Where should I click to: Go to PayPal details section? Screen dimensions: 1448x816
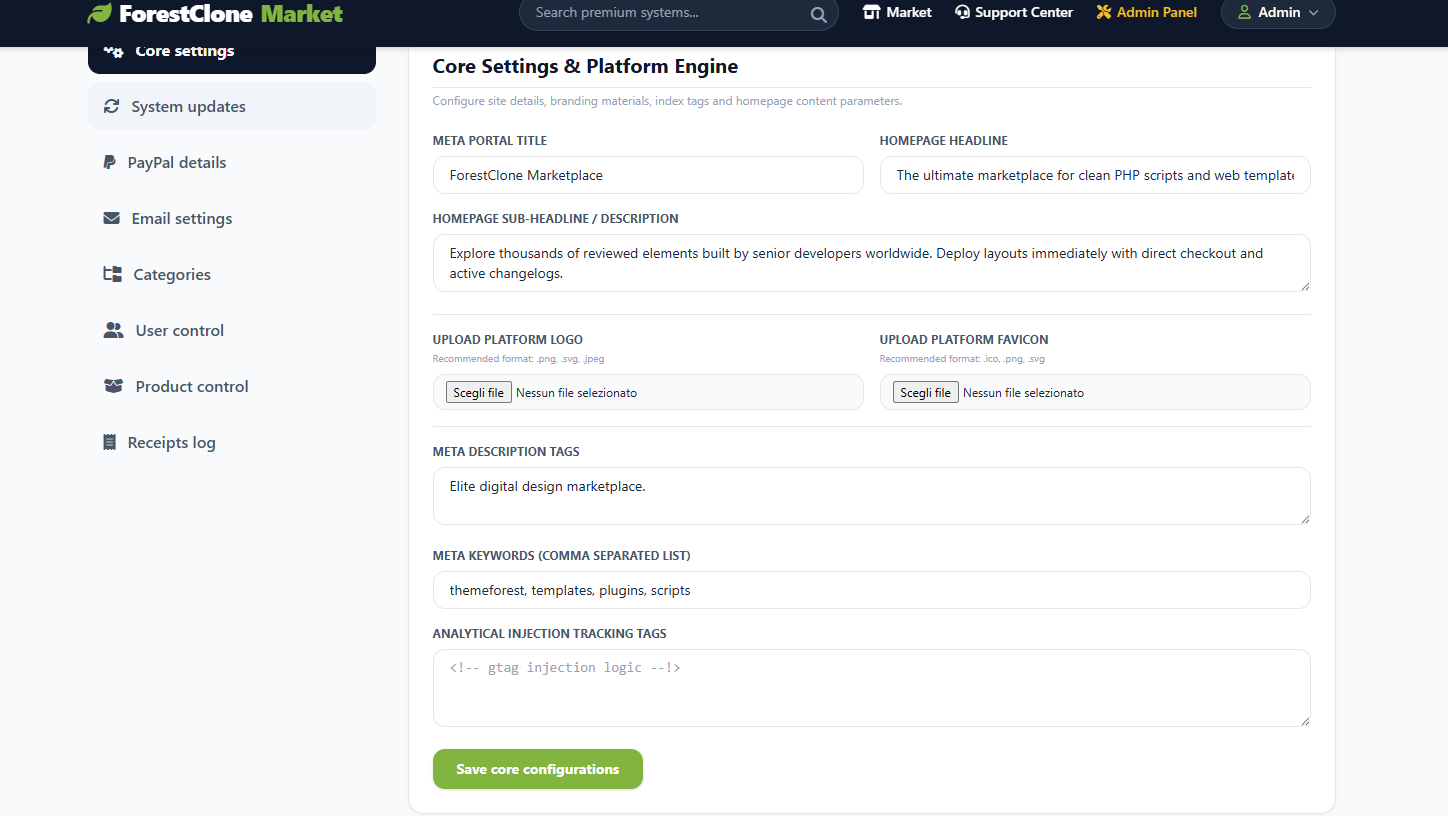pos(232,162)
